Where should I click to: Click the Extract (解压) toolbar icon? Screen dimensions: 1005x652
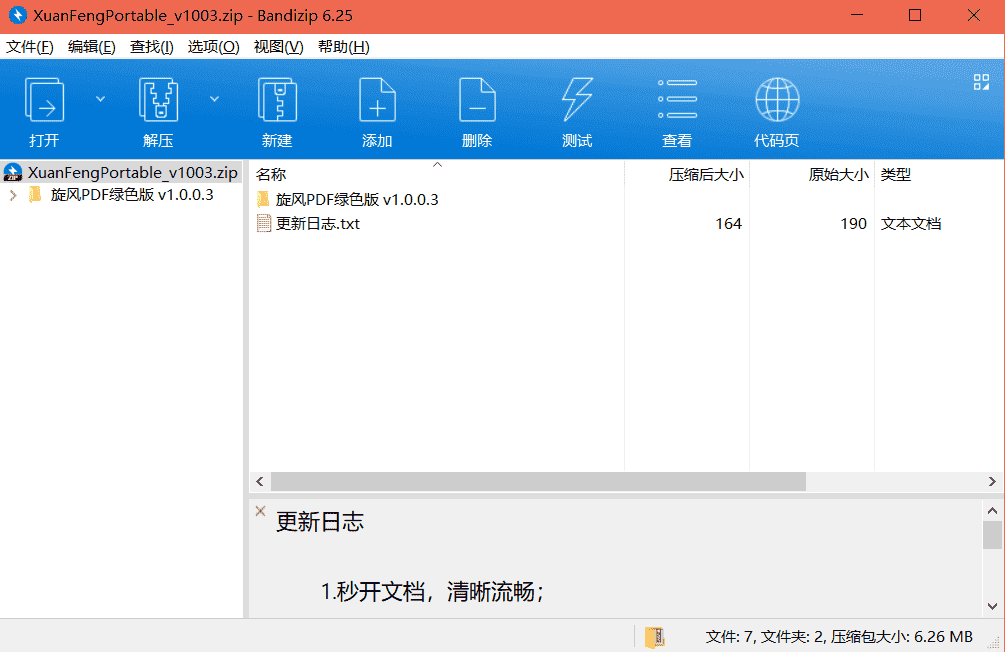[158, 100]
